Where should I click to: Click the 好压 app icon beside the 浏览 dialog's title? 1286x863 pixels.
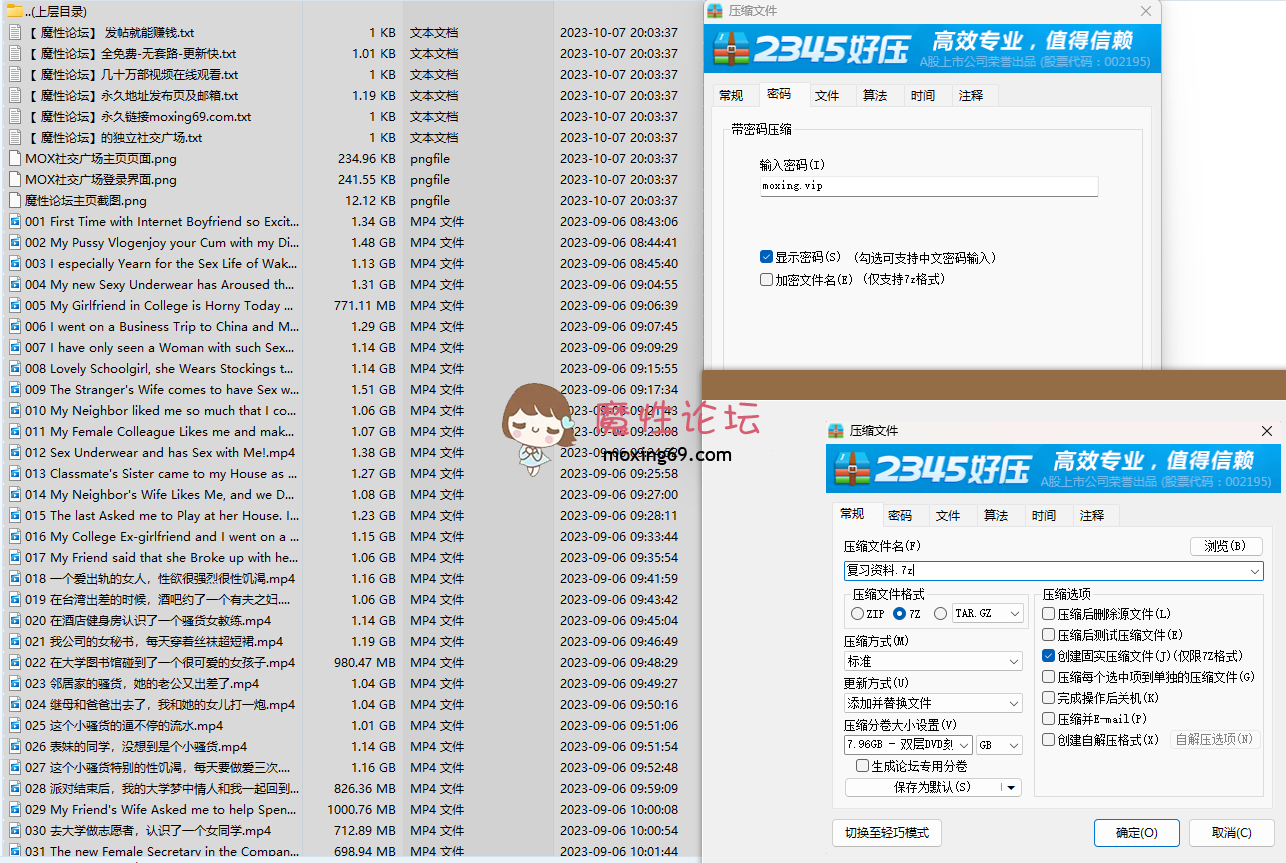(x=836, y=431)
